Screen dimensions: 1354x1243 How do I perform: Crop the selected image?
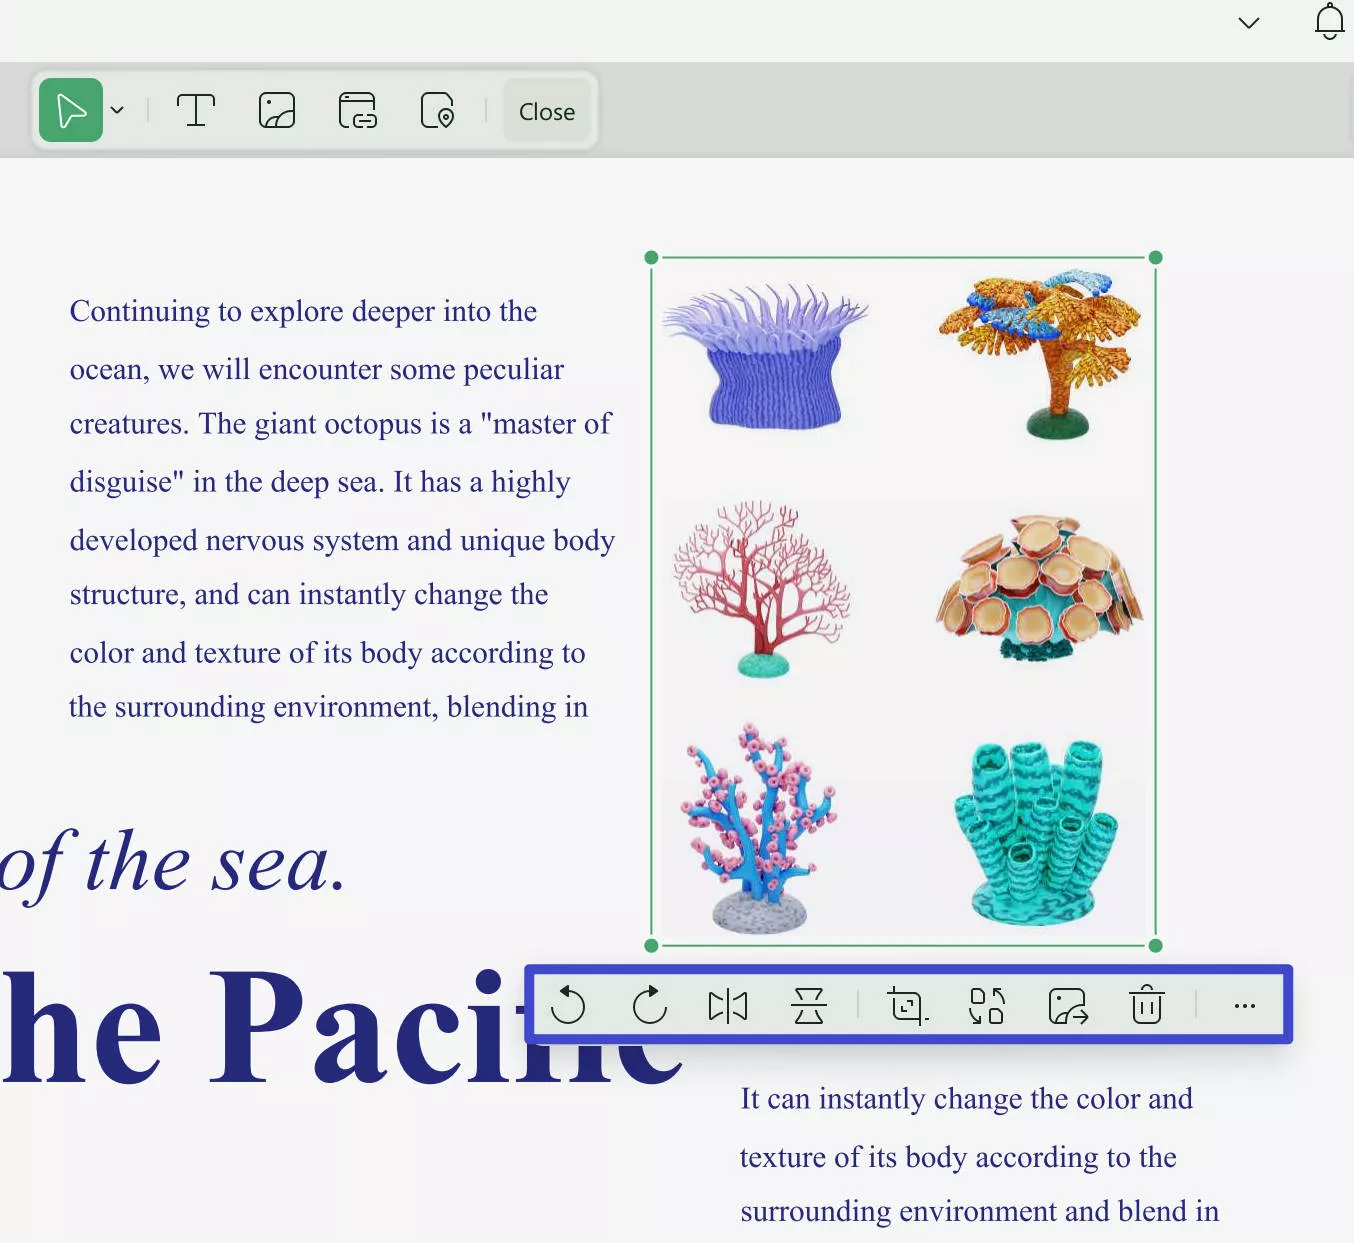coord(908,1005)
